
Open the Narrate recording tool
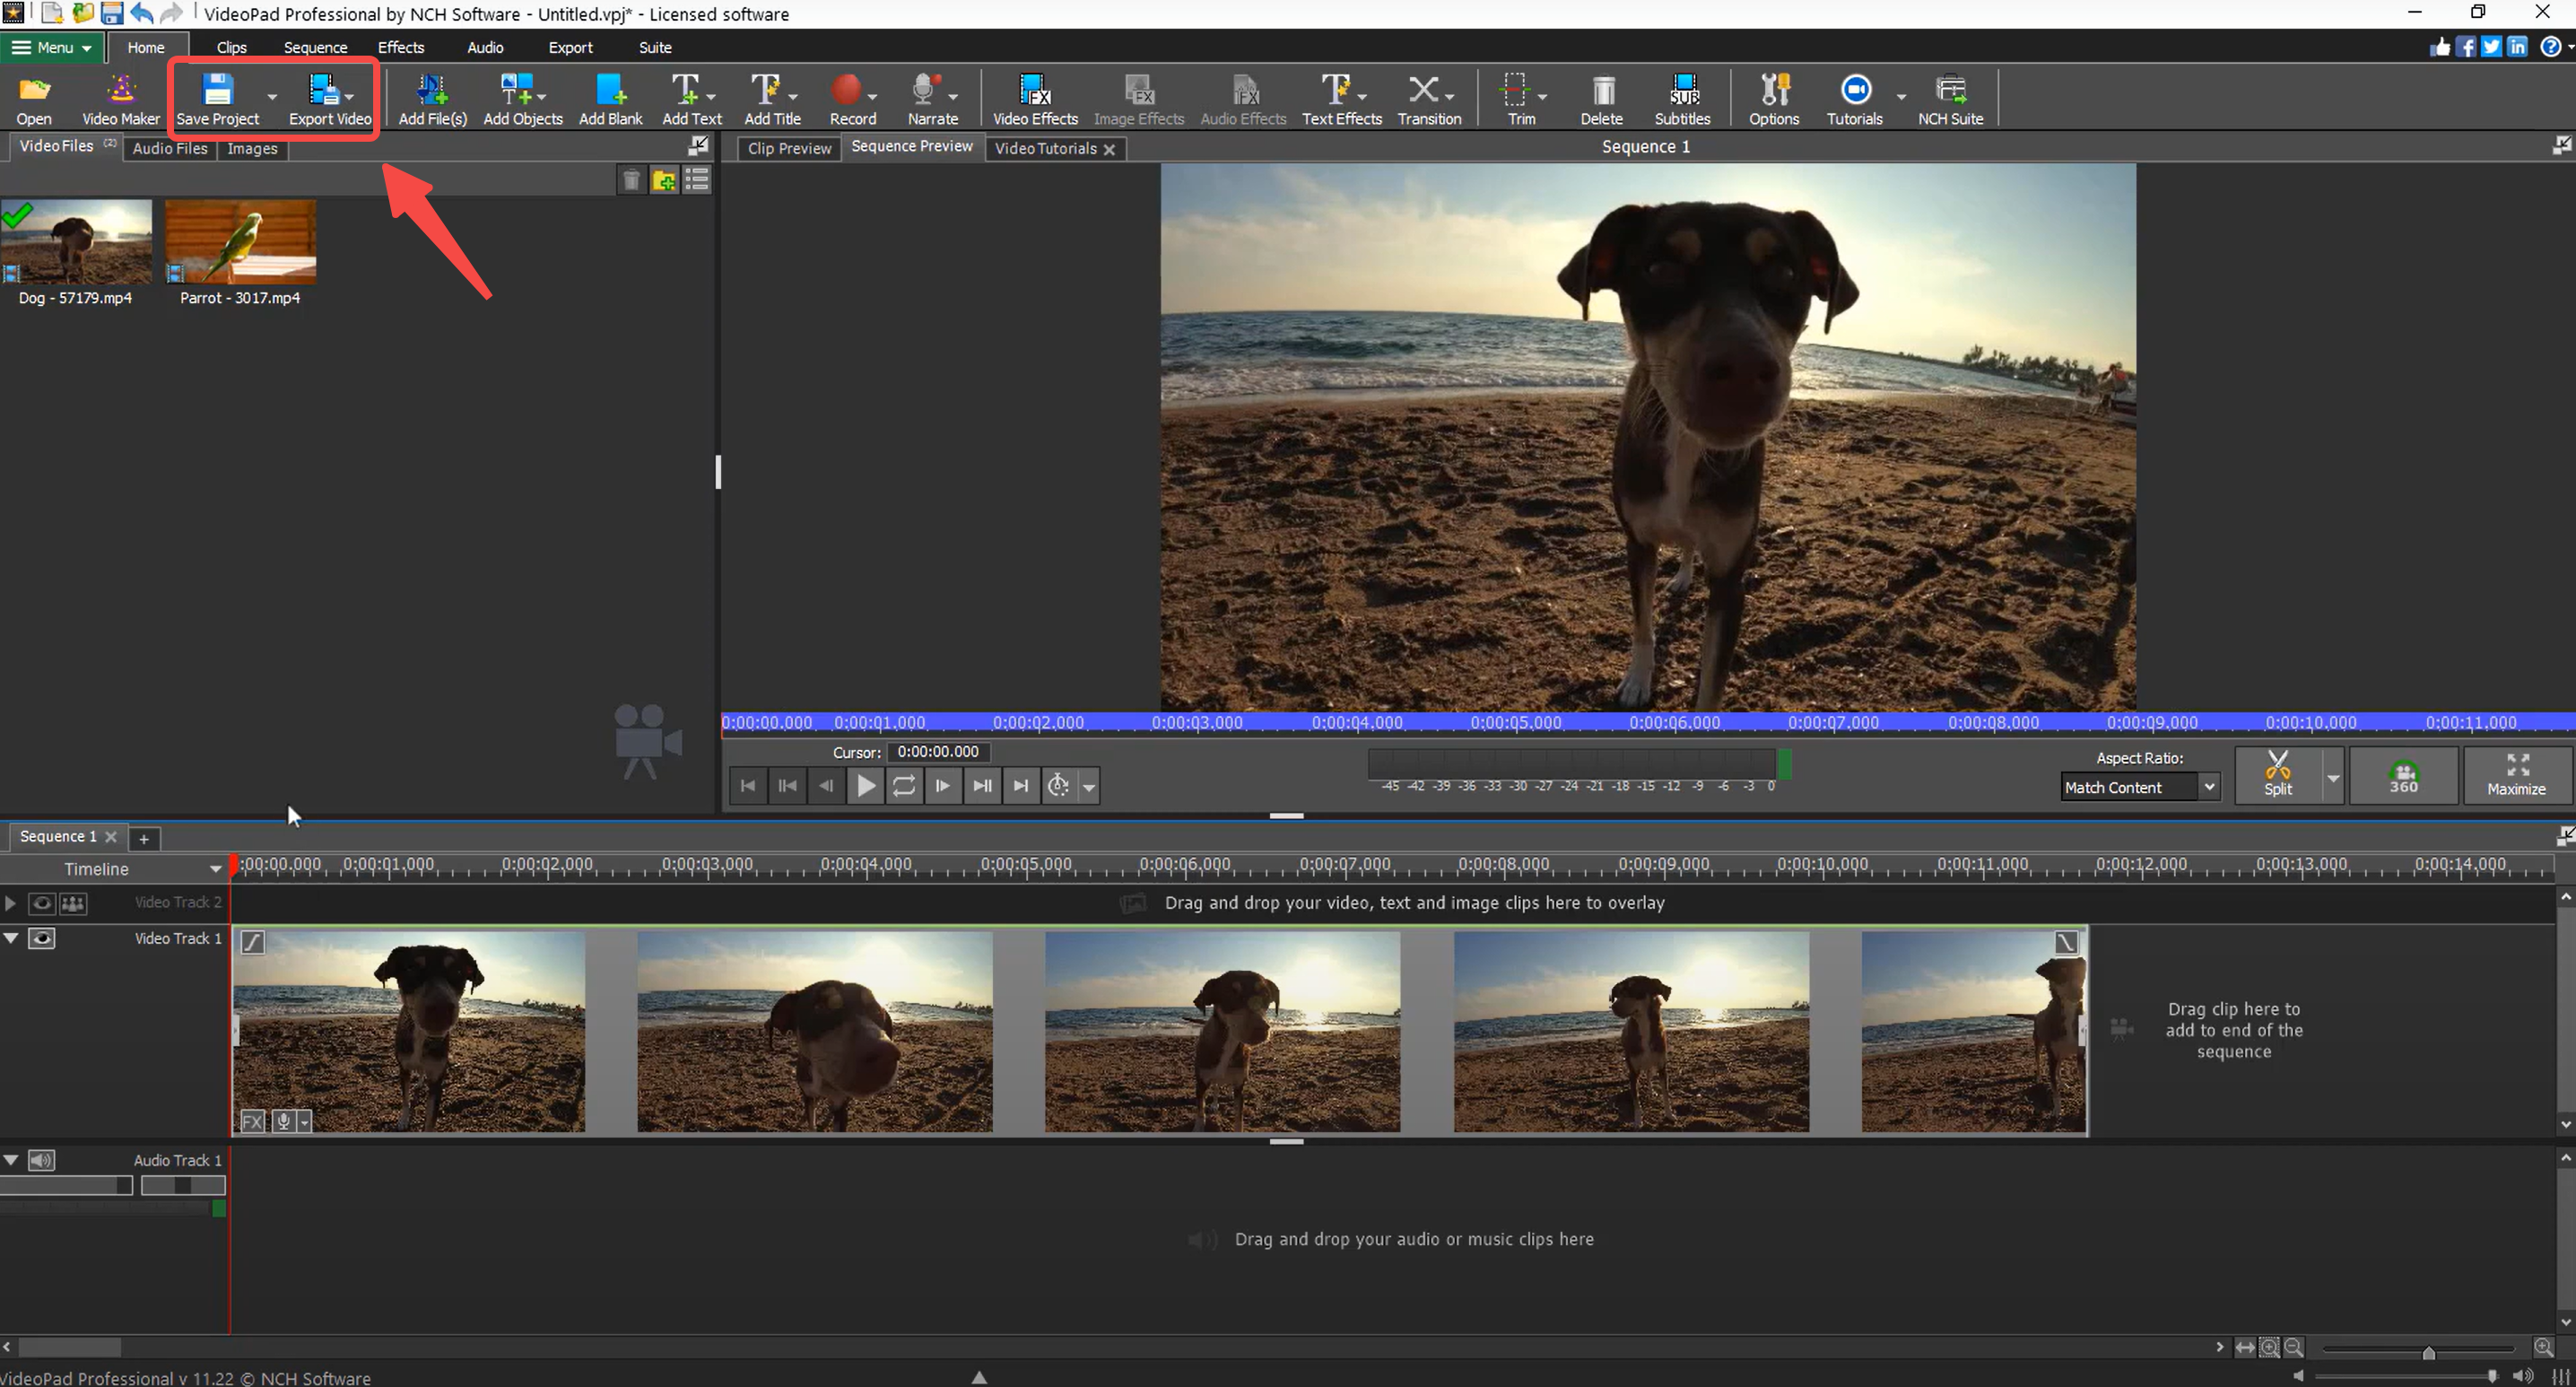coord(929,97)
